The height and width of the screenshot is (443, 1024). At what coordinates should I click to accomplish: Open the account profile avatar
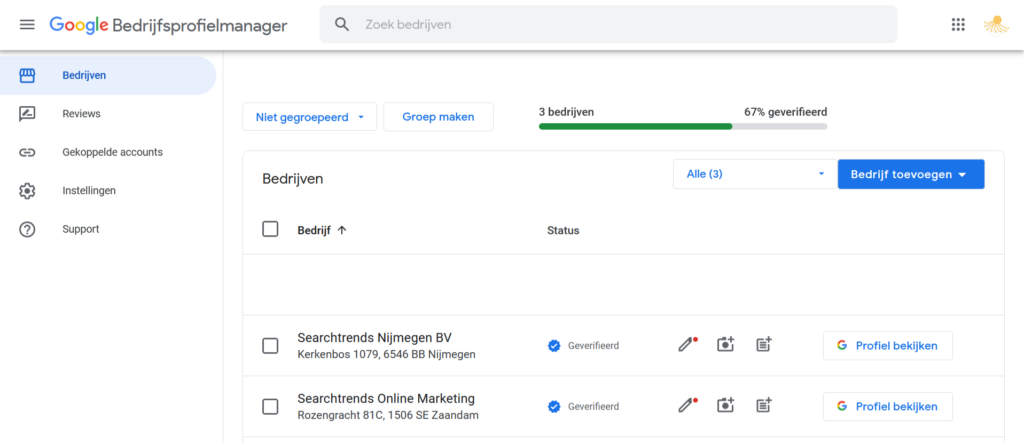(x=996, y=24)
